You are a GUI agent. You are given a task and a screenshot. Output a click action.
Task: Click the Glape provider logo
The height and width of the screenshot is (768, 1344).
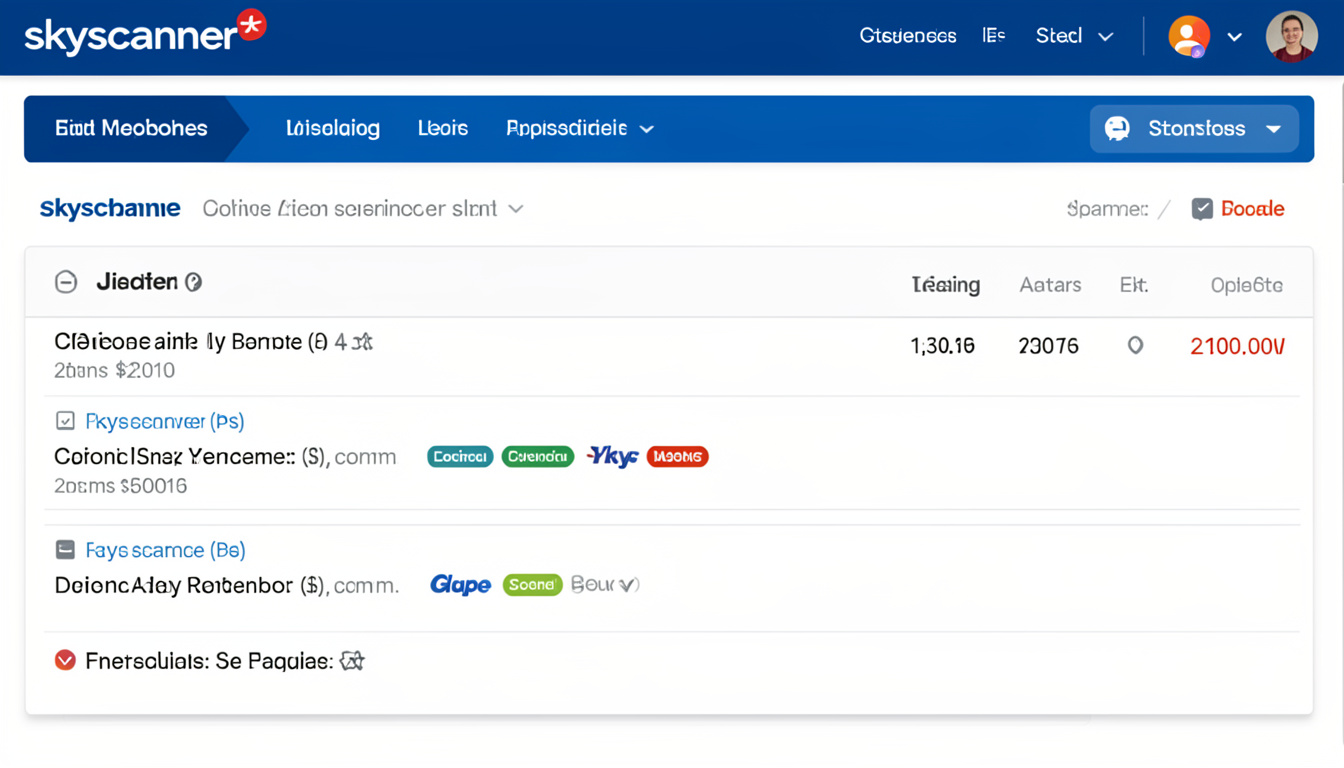coord(460,585)
